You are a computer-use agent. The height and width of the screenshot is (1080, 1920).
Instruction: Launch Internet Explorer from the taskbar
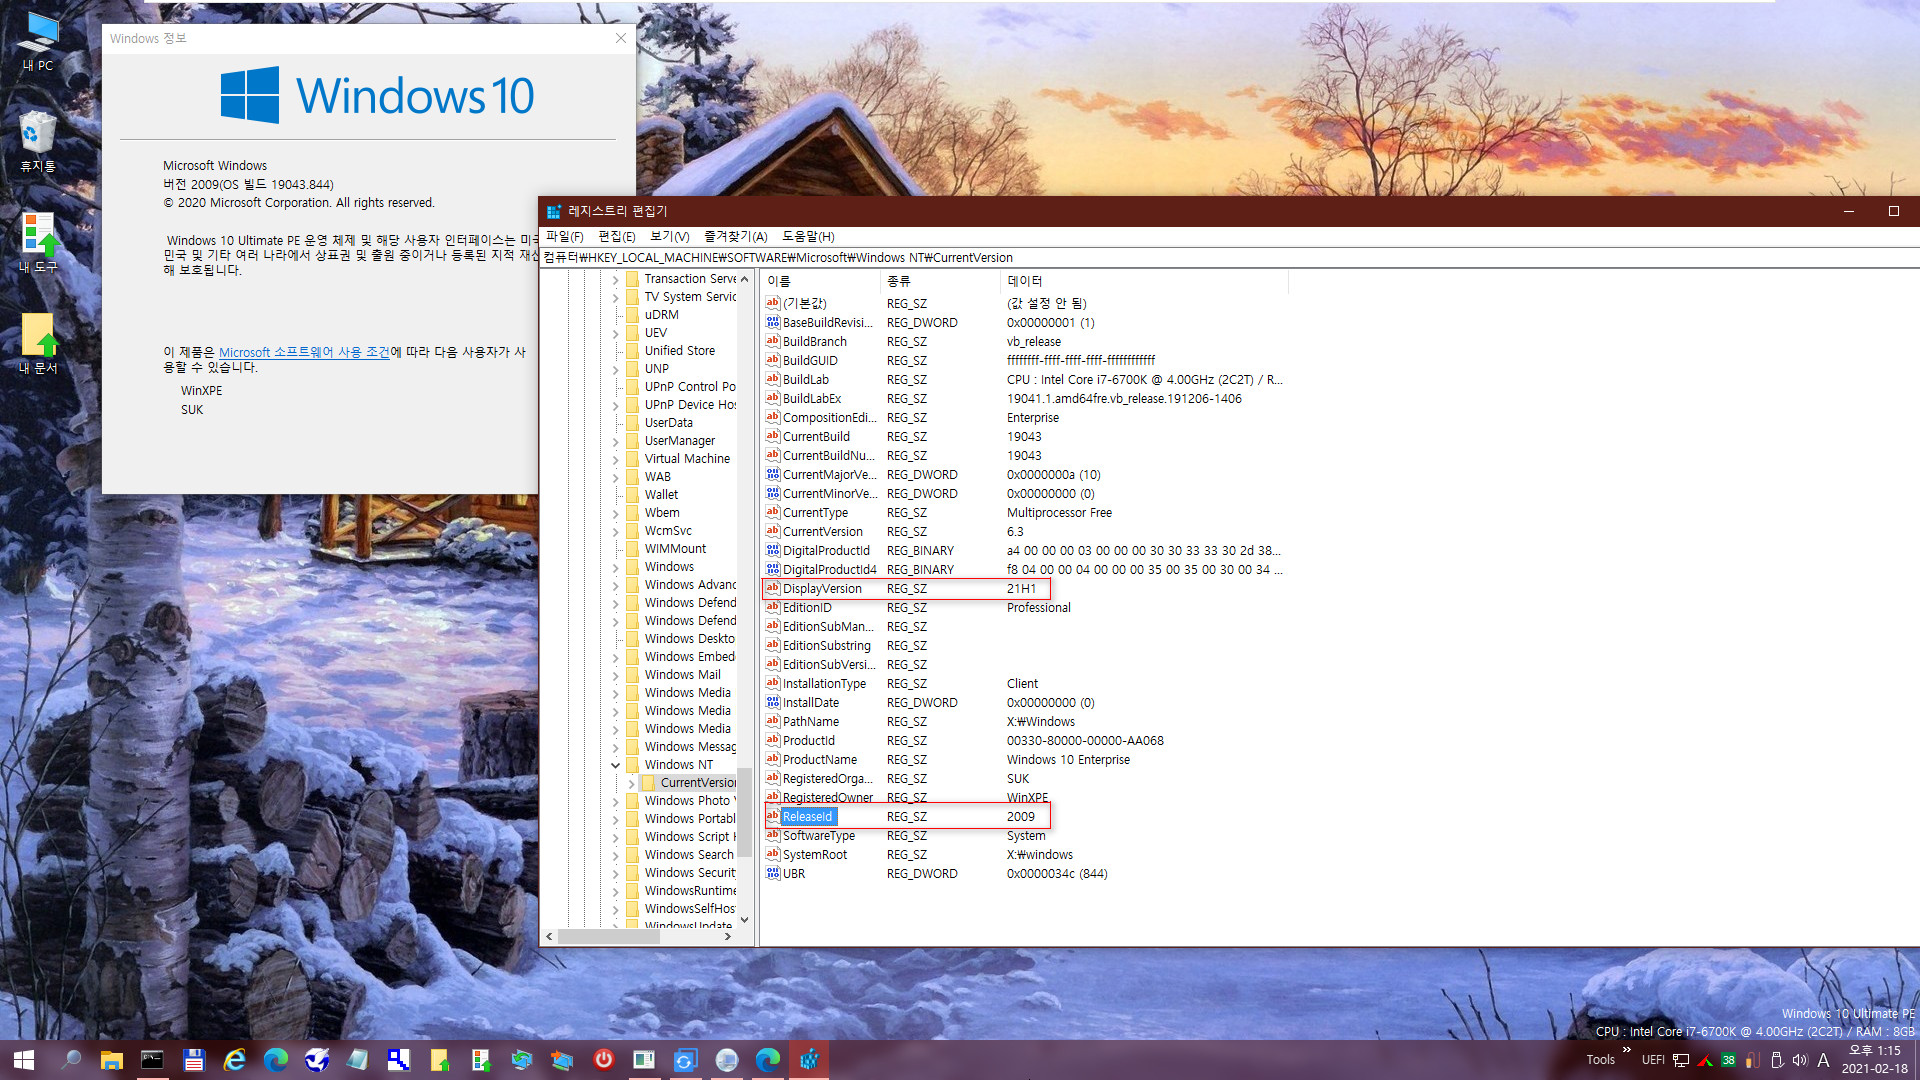coord(235,1060)
